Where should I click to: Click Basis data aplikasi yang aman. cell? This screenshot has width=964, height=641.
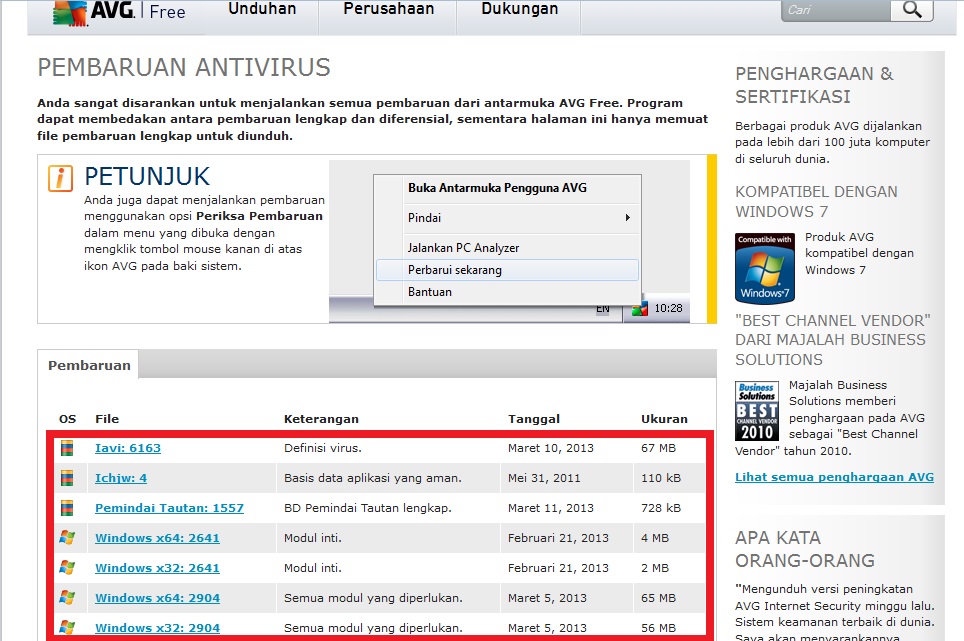click(x=373, y=478)
